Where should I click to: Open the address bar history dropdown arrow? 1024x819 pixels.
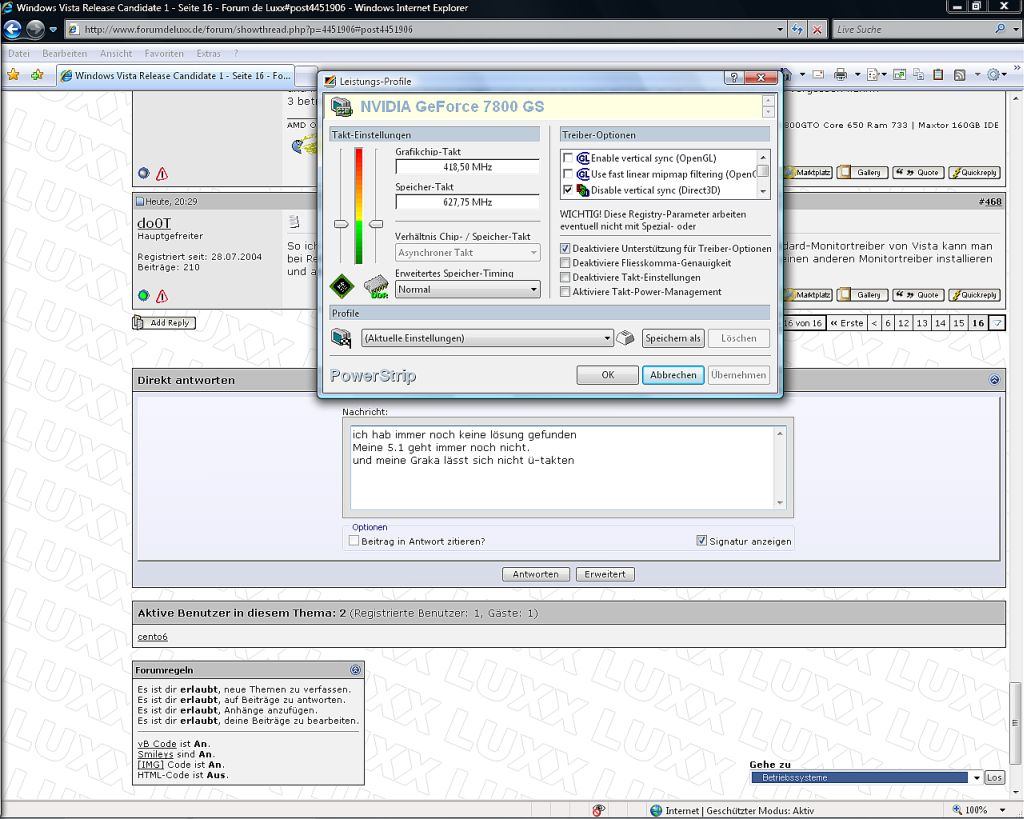click(780, 29)
